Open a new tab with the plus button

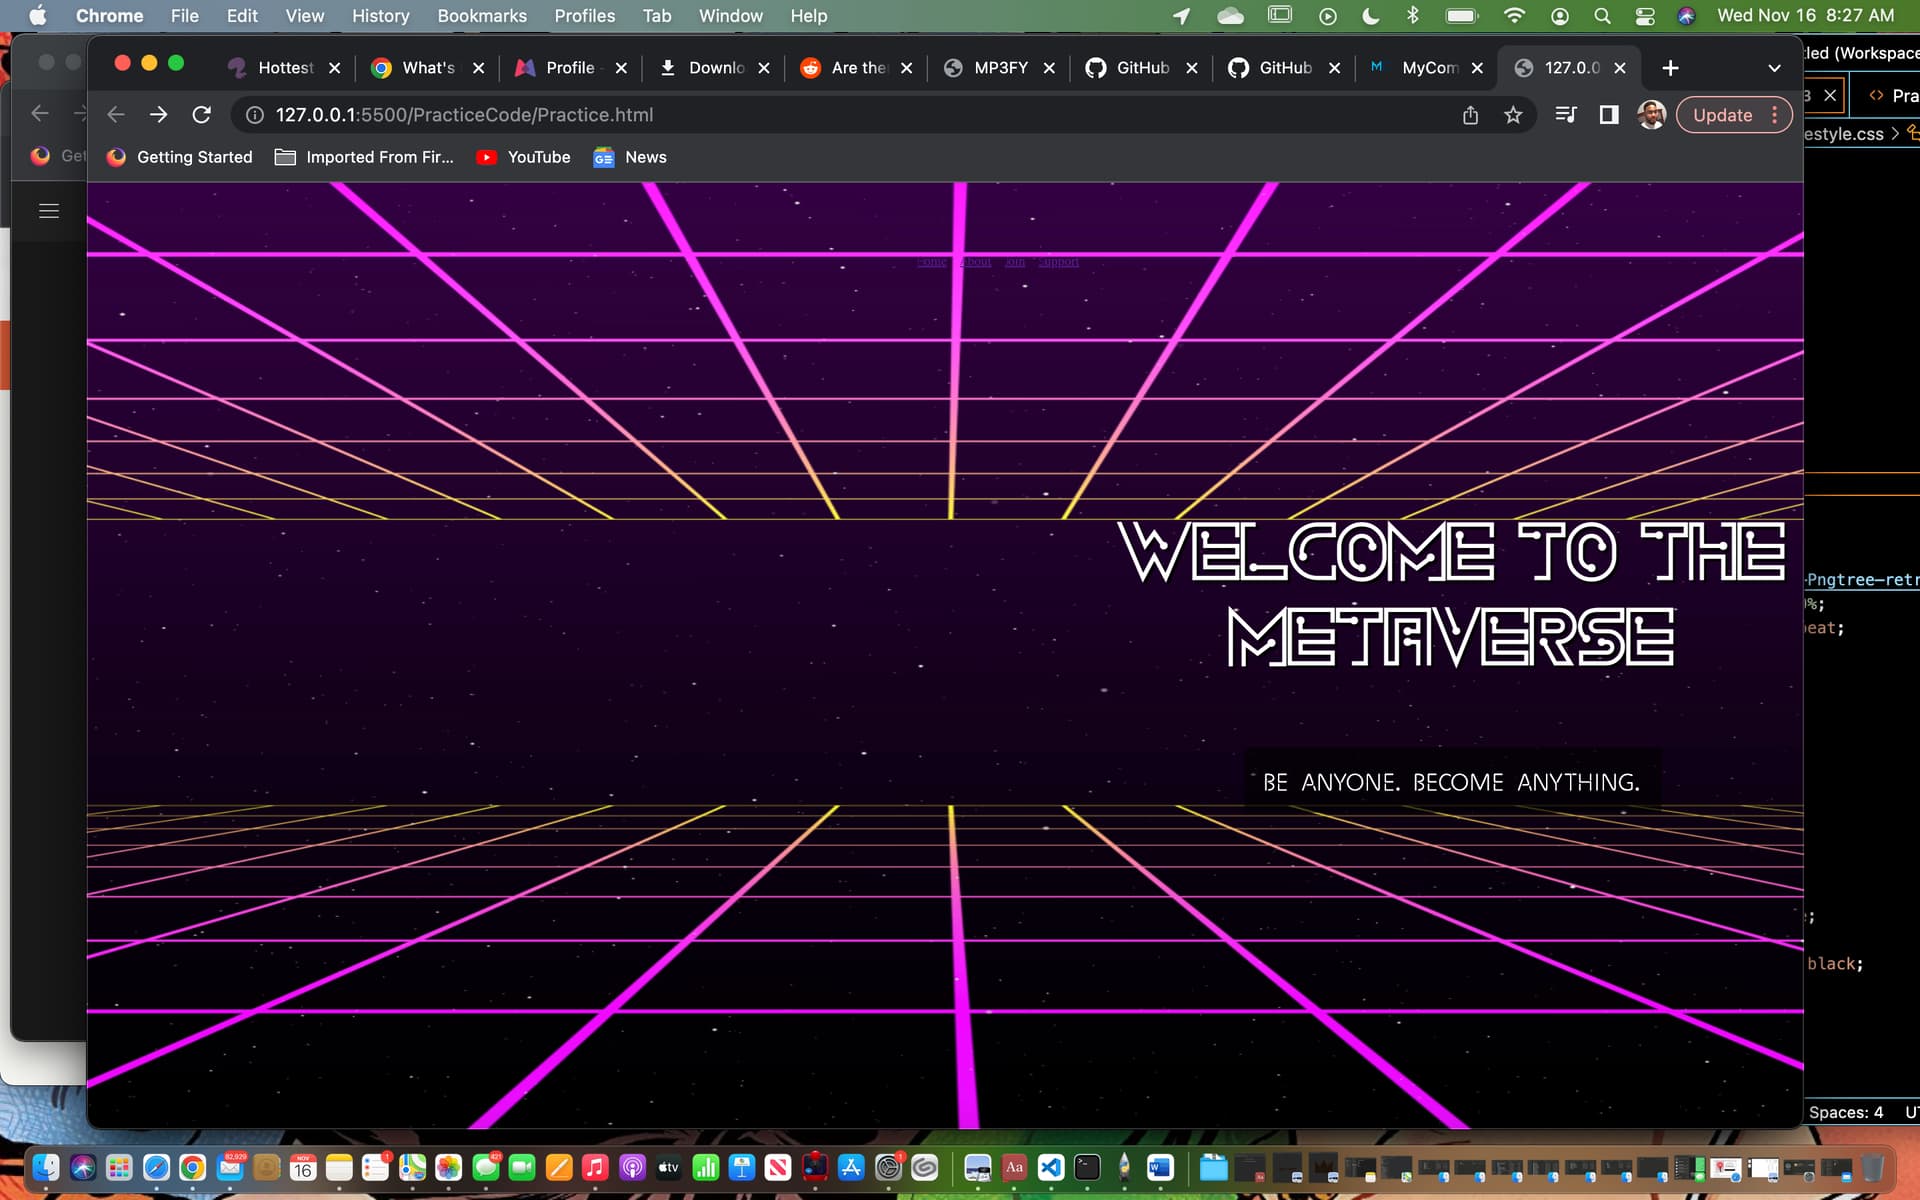tap(1670, 68)
